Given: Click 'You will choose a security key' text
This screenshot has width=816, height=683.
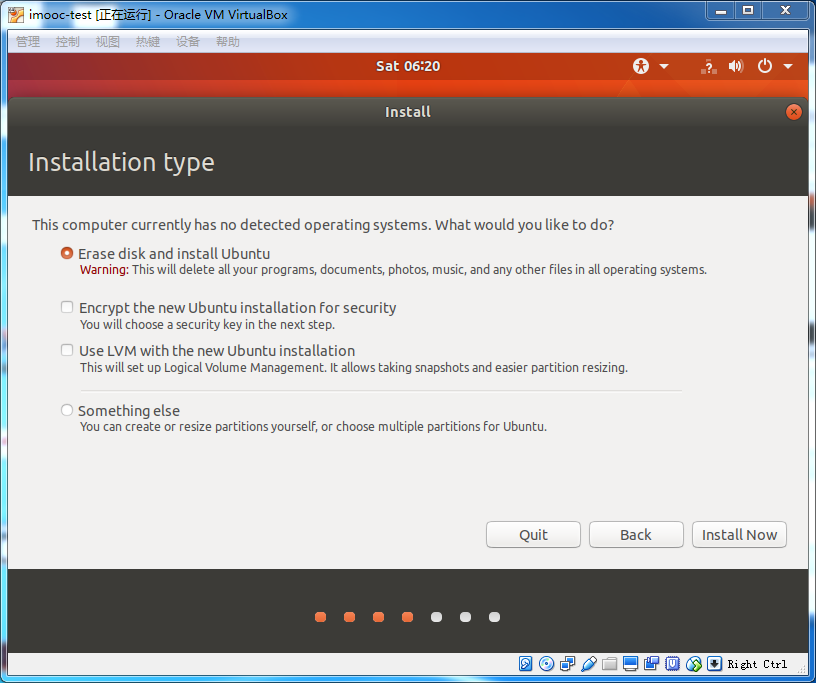Looking at the screenshot, I should click(207, 324).
